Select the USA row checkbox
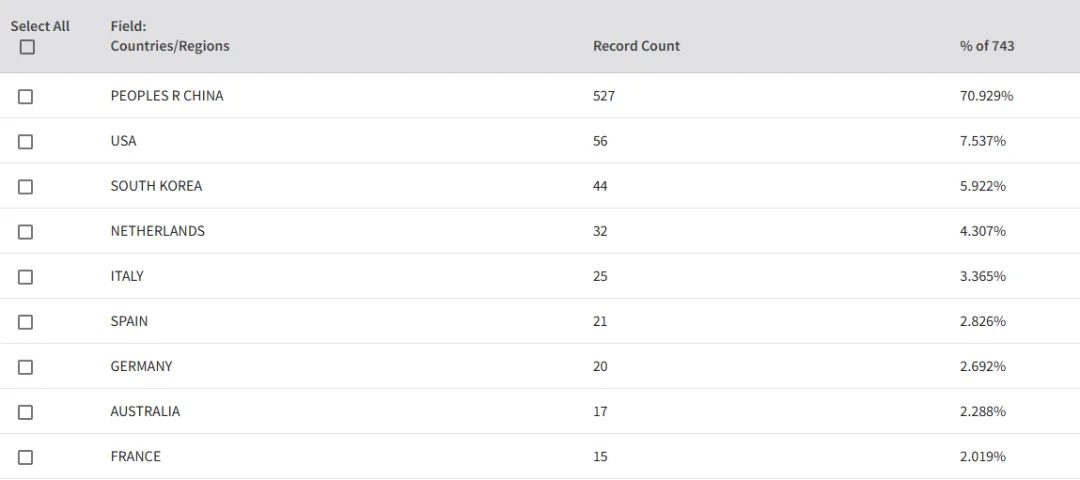This screenshot has width=1080, height=480. (x=25, y=142)
